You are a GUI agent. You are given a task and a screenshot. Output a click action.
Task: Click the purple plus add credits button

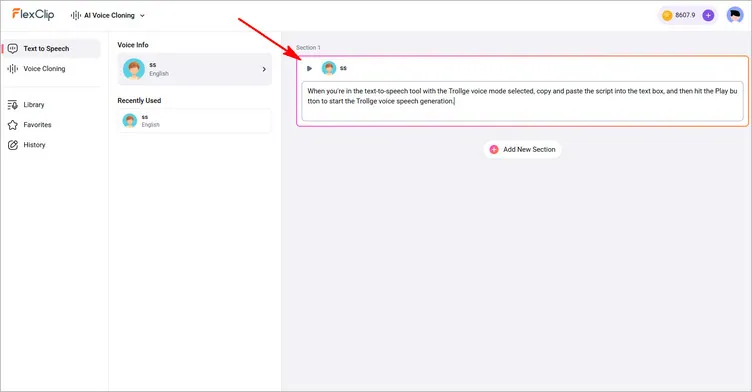pyautogui.click(x=708, y=15)
